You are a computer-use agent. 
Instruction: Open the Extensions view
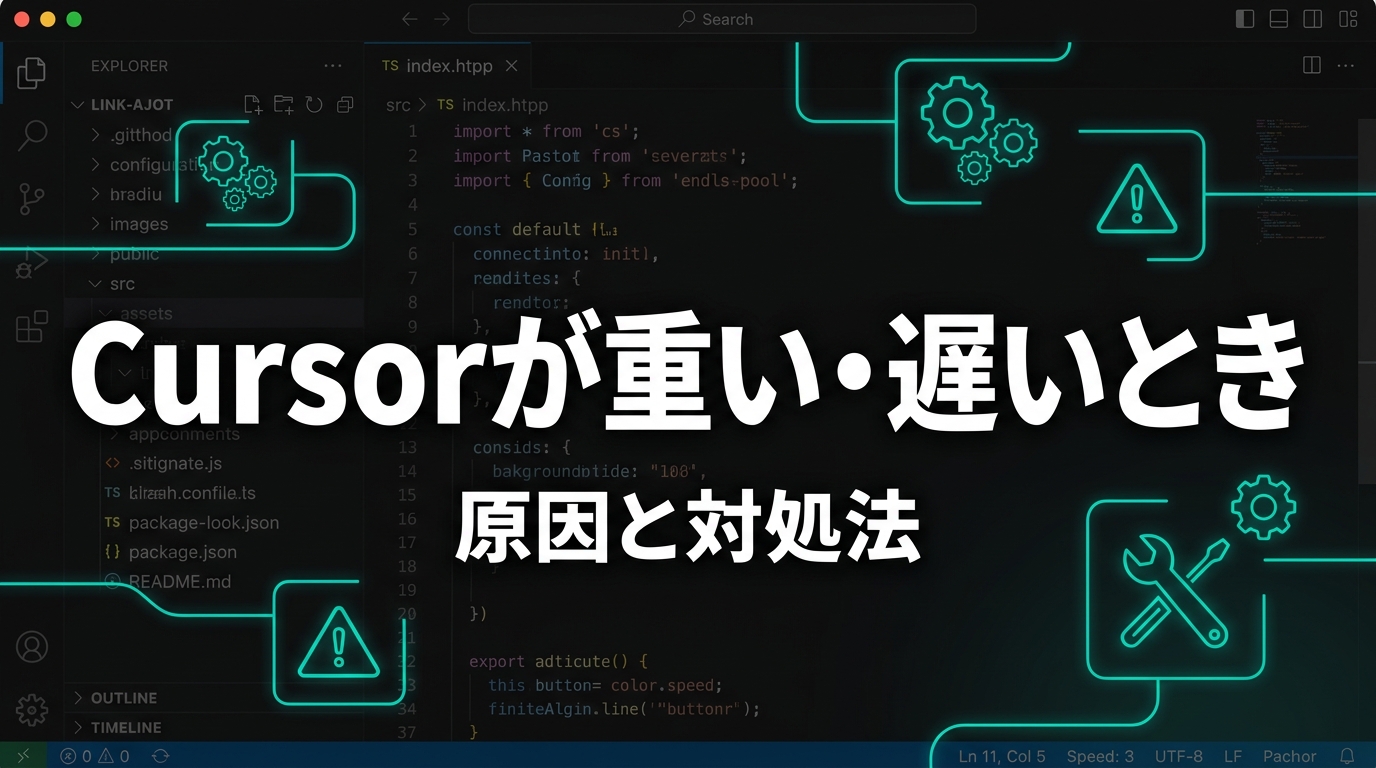pos(32,327)
